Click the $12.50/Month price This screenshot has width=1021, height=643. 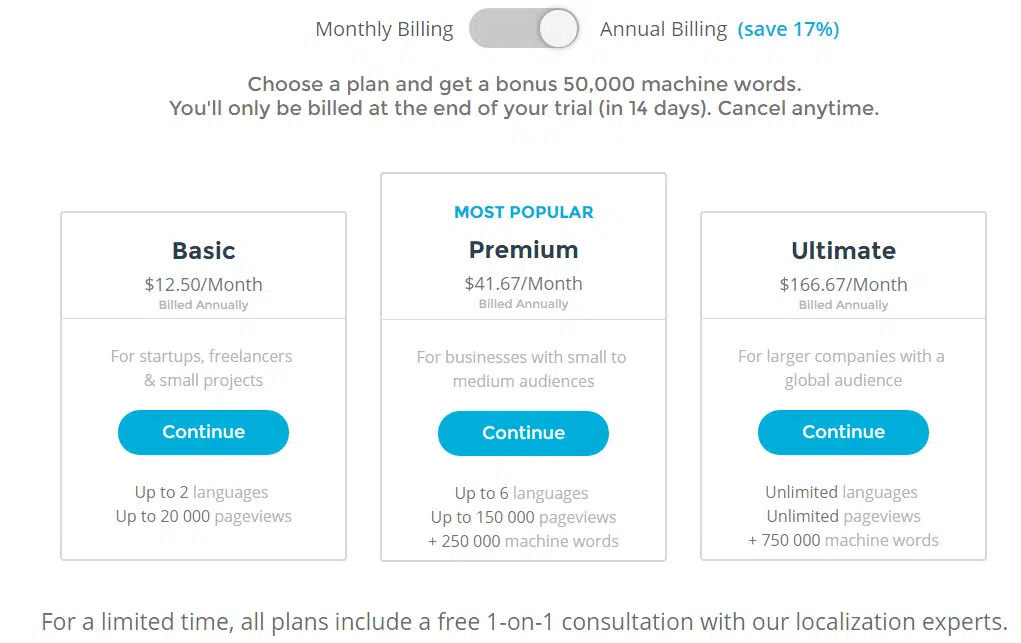[203, 284]
